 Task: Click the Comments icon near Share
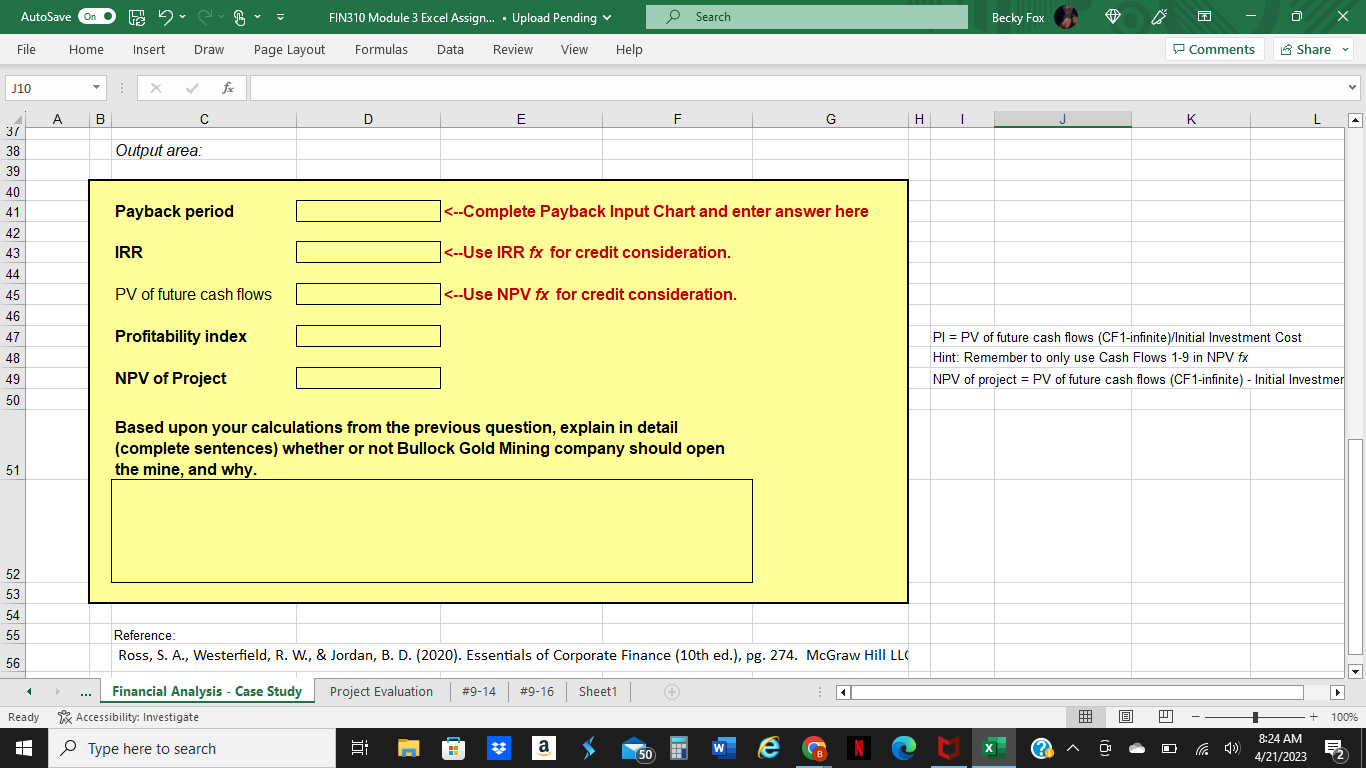pyautogui.click(x=1181, y=49)
